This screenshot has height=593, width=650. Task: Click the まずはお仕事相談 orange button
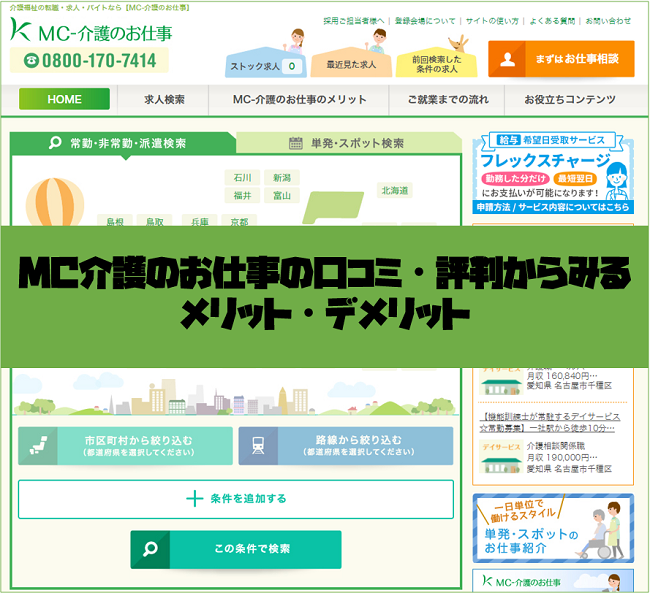561,59
